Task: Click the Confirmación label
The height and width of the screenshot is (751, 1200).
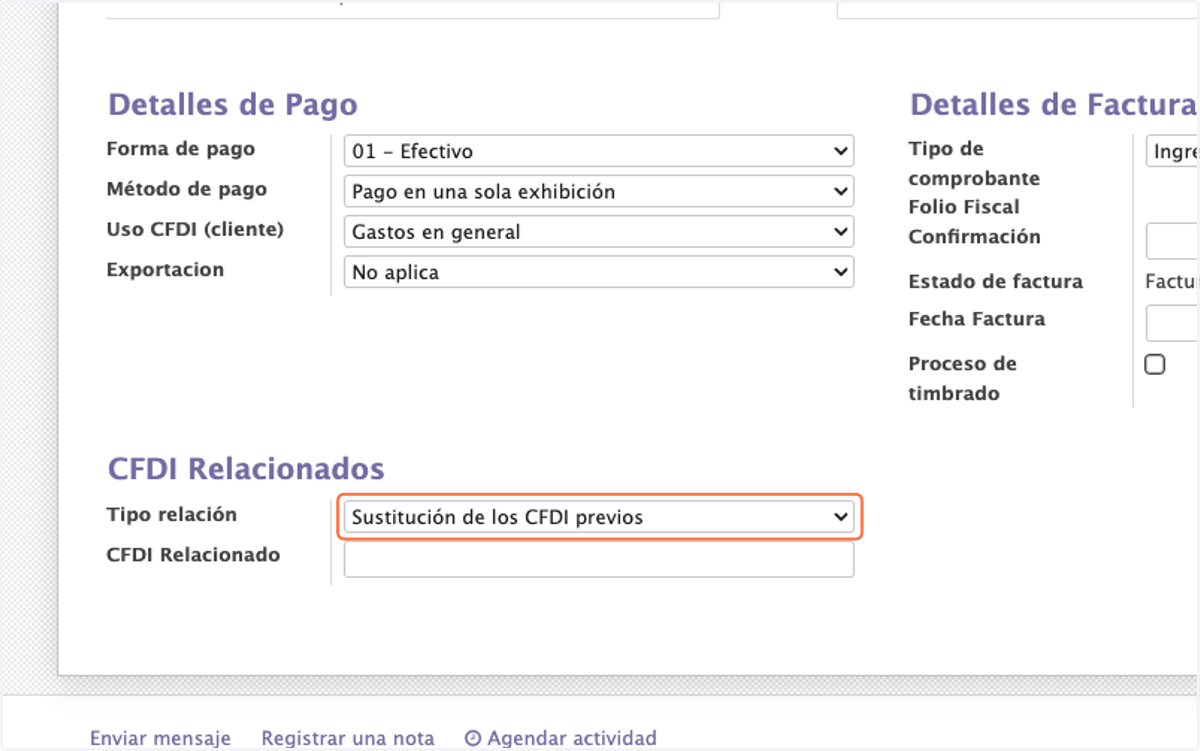Action: (x=974, y=237)
